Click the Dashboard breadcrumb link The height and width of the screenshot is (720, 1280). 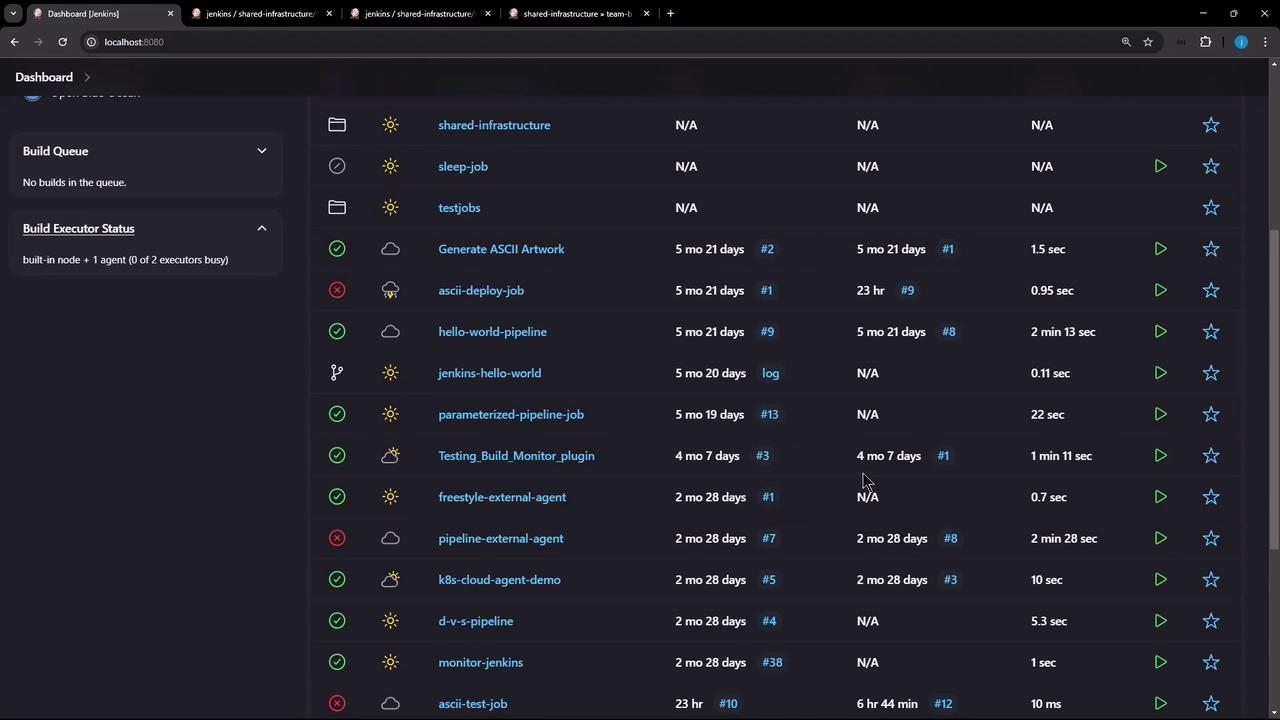(x=44, y=77)
